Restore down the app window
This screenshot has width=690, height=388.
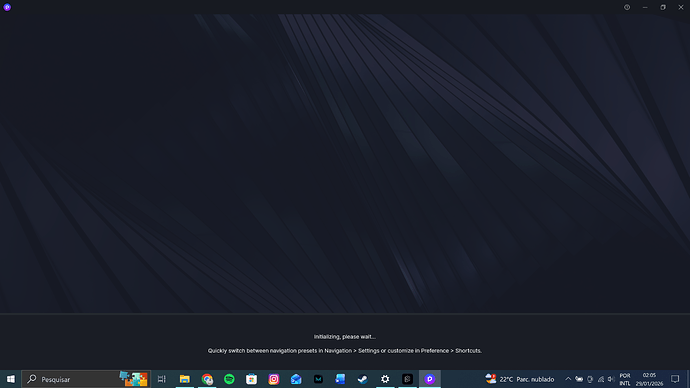click(663, 7)
